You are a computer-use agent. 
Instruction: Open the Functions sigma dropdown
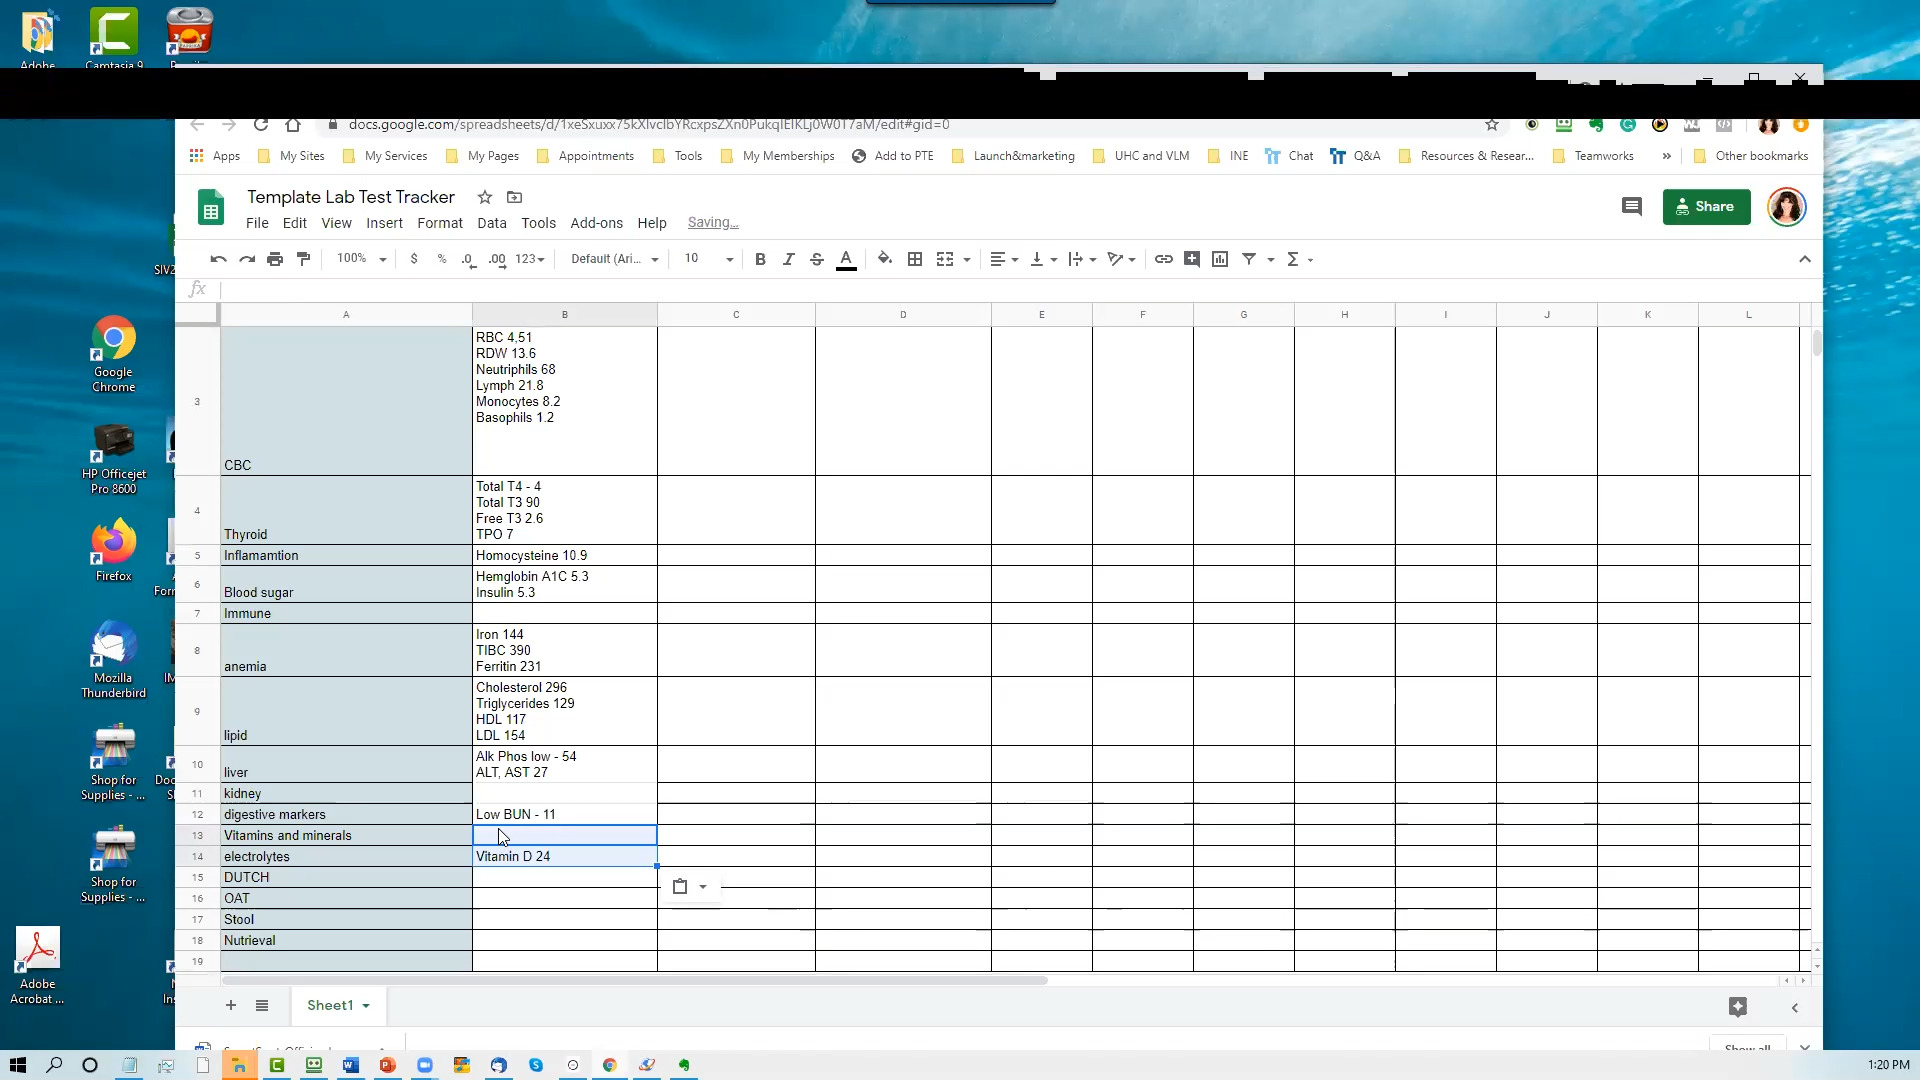tap(1299, 259)
